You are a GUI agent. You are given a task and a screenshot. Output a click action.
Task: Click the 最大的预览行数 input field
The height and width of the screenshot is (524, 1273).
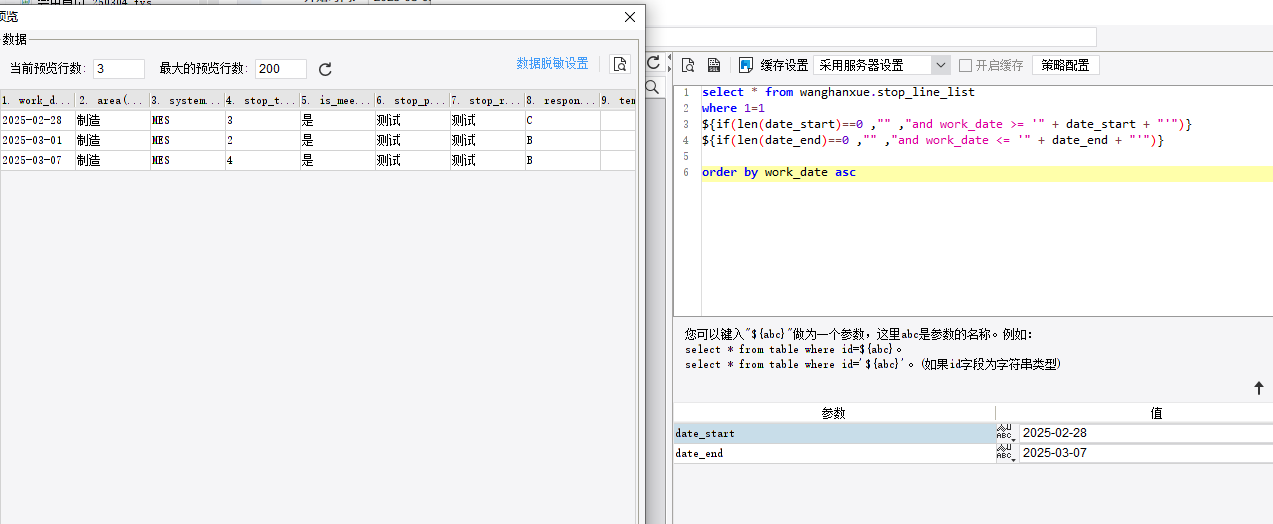(281, 69)
